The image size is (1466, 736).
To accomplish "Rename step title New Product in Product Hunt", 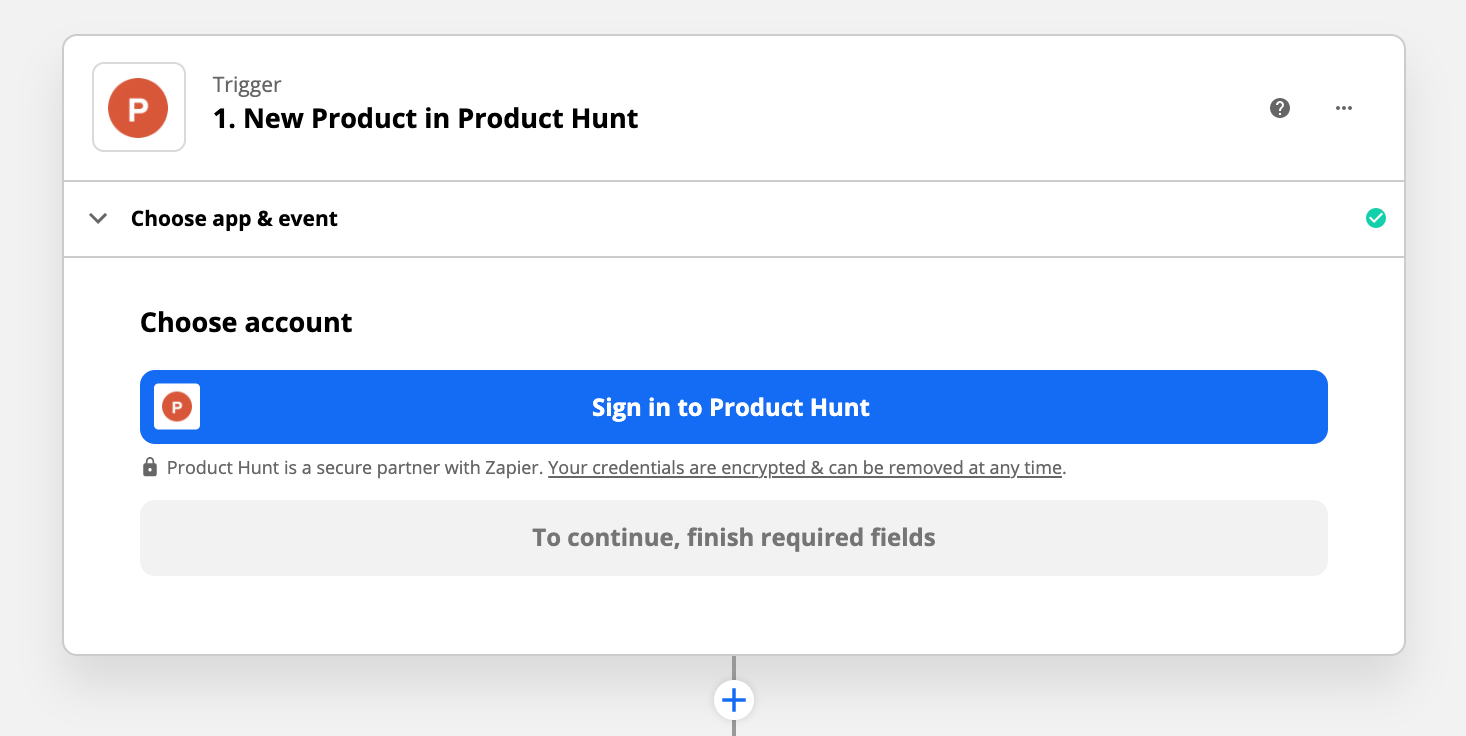I will click(x=426, y=118).
